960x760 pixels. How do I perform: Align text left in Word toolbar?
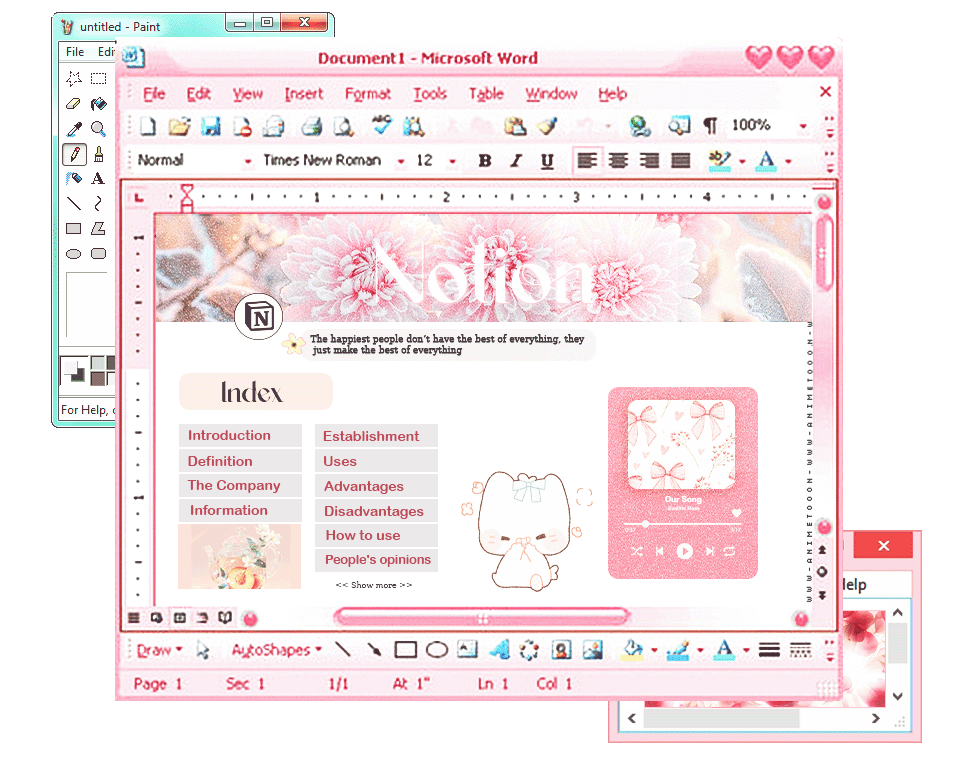tap(587, 160)
